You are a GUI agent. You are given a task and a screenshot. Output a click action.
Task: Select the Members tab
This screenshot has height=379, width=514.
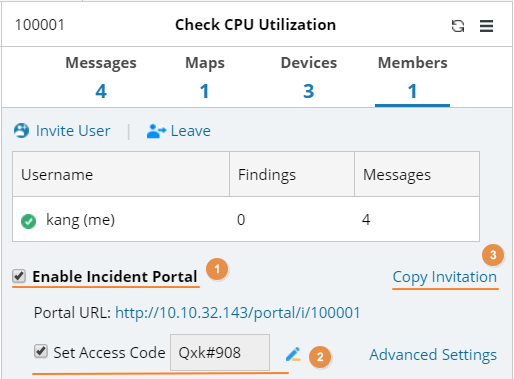coord(412,77)
